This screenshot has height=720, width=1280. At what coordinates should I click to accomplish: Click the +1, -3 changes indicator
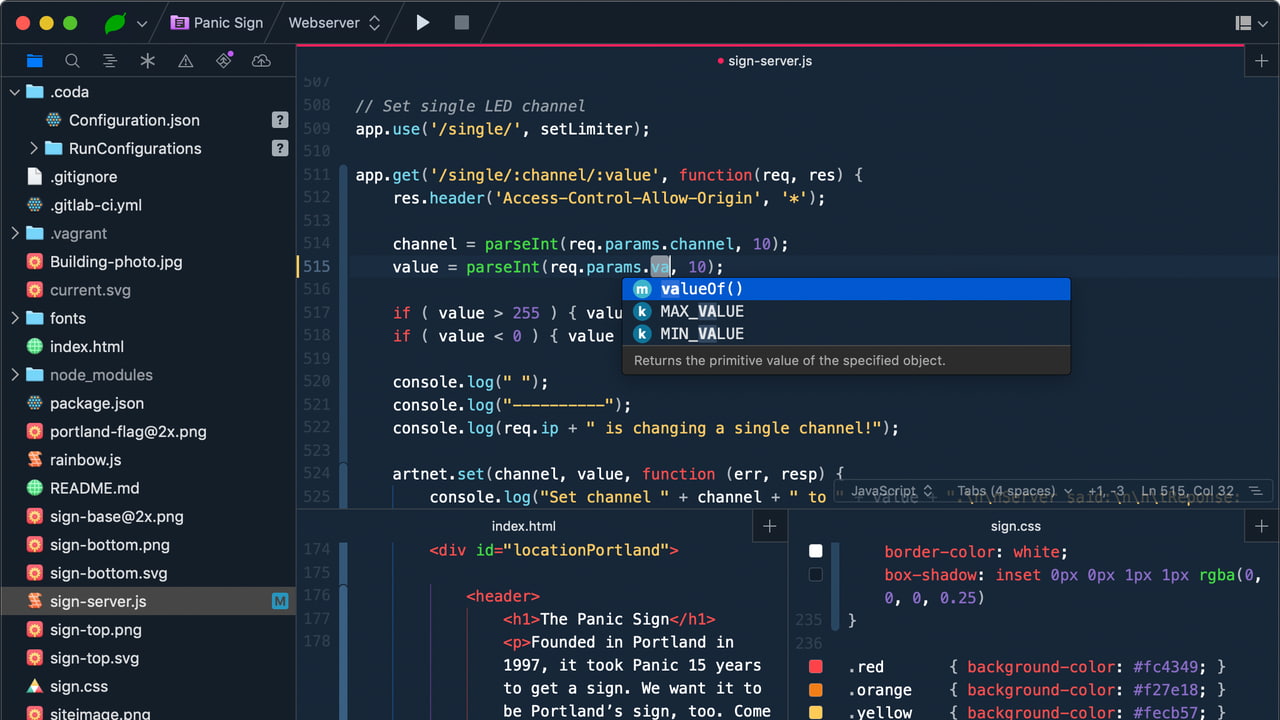pos(1105,491)
